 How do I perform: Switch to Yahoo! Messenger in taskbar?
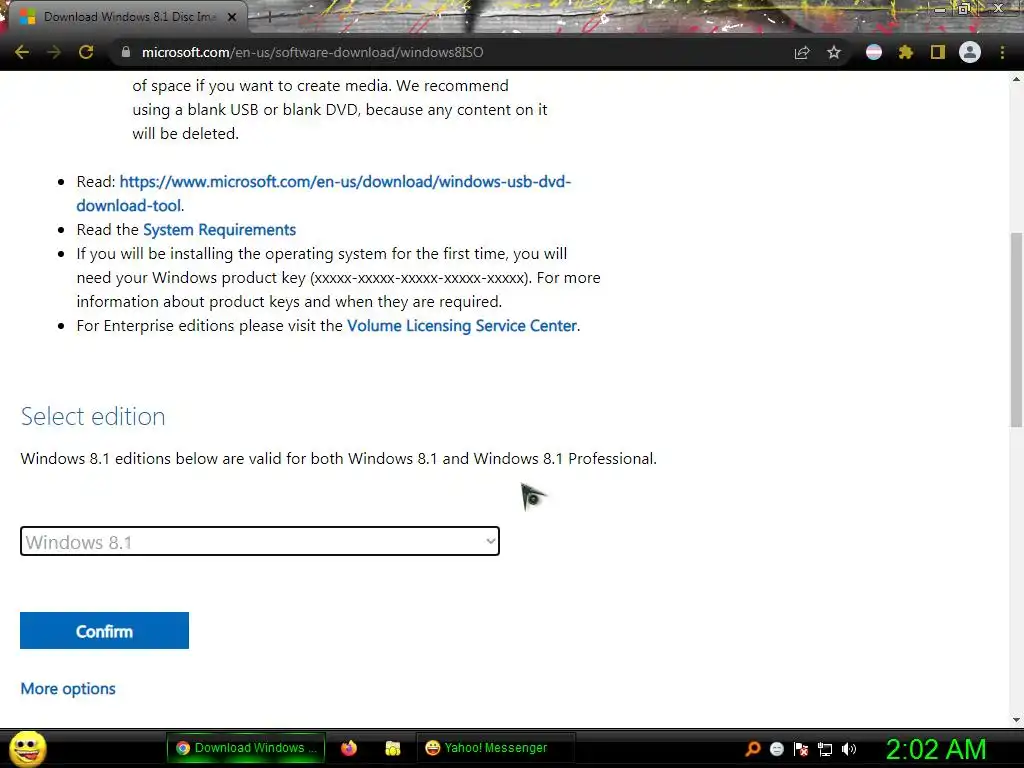pyautogui.click(x=495, y=748)
